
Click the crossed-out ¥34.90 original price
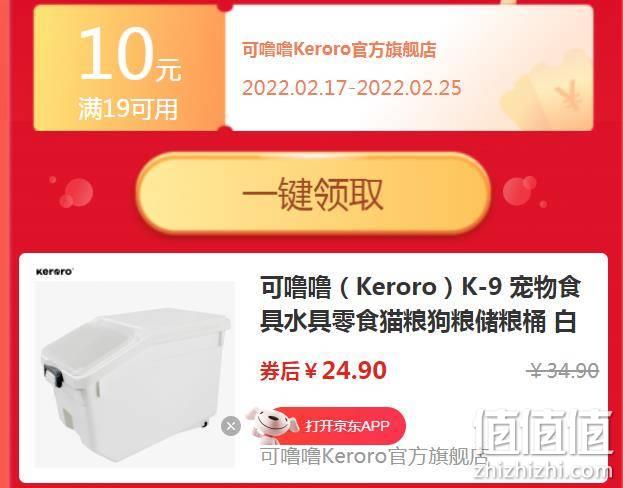[563, 371]
